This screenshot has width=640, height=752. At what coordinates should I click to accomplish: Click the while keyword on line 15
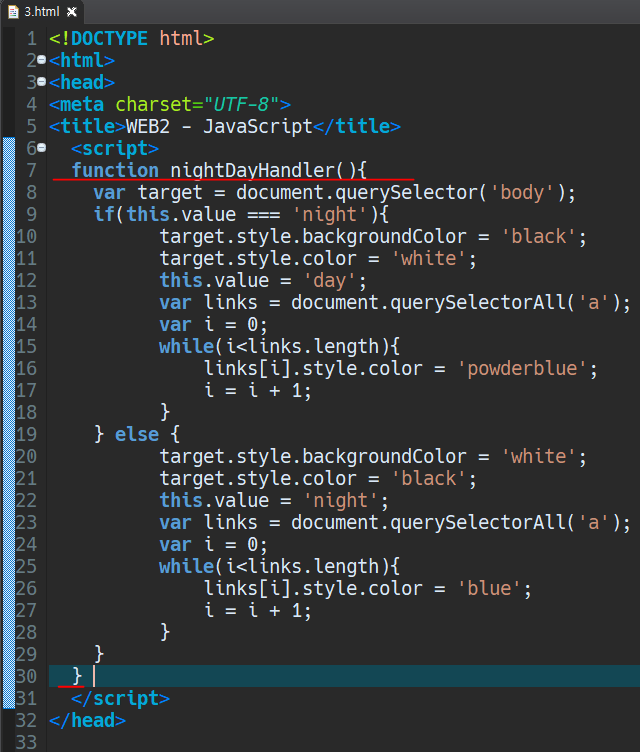187,347
